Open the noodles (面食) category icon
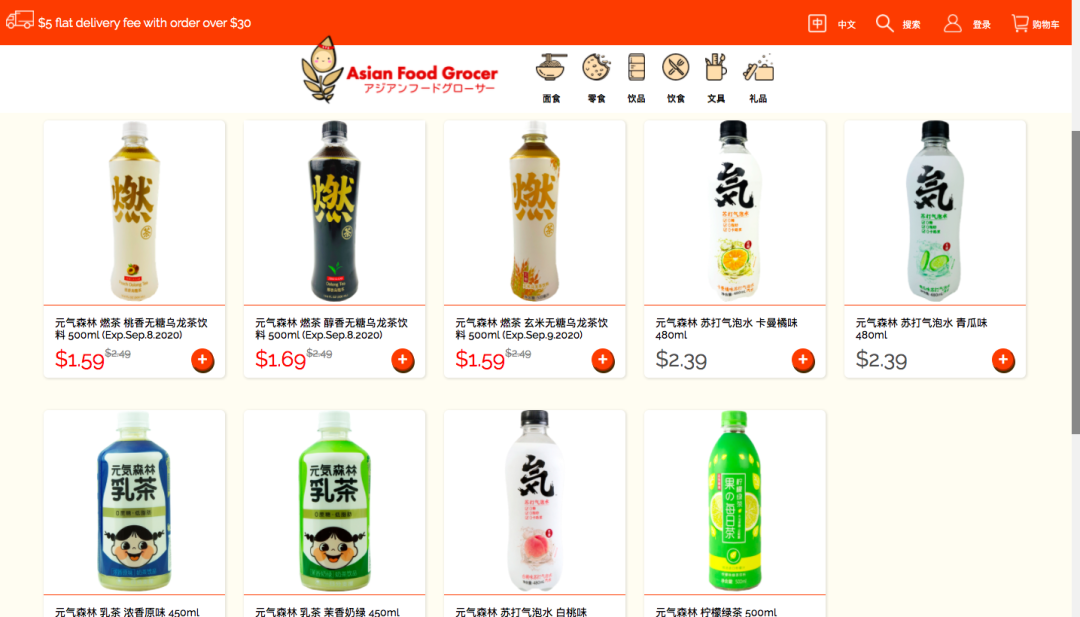Screen dimensions: 1080x617 [x=551, y=68]
